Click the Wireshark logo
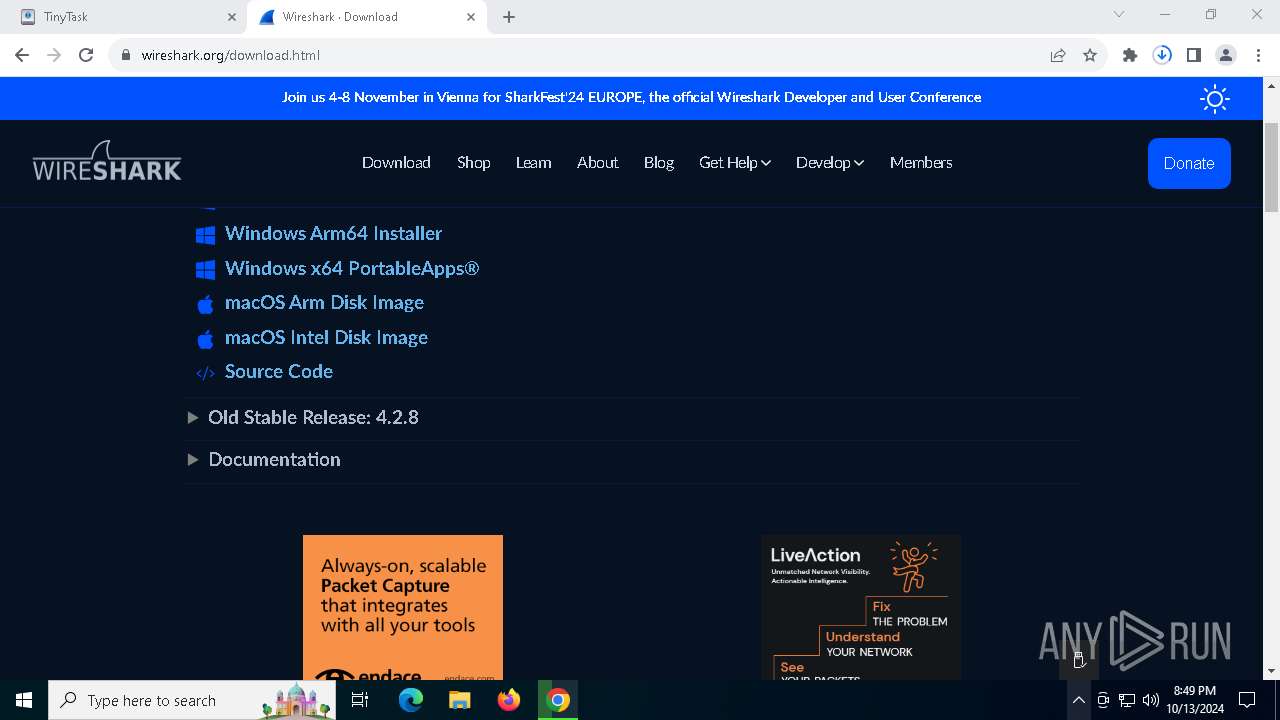 coord(107,161)
